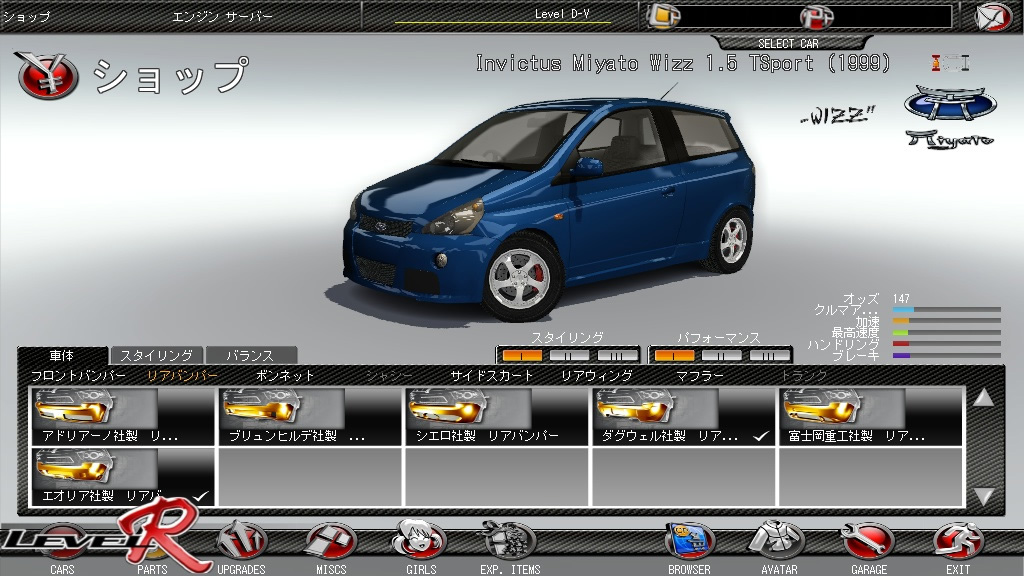Screen dimensions: 1024x576
Task: Open the PARTS section in bottom navigation
Action: [x=152, y=549]
